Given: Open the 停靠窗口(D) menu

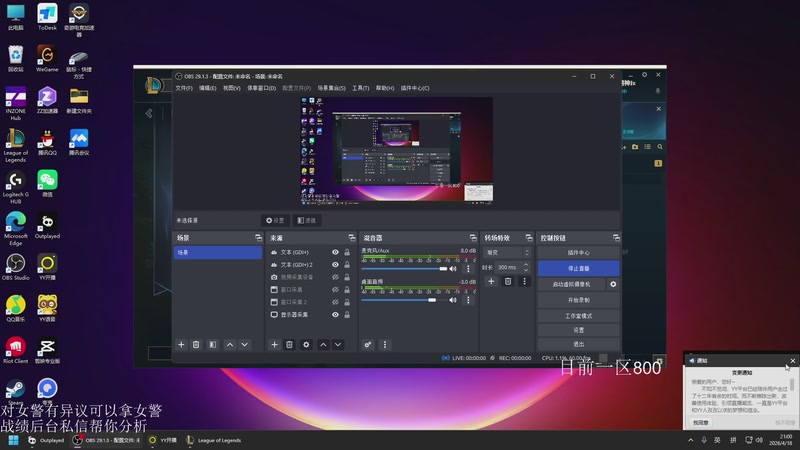Looking at the screenshot, I should pos(261,88).
